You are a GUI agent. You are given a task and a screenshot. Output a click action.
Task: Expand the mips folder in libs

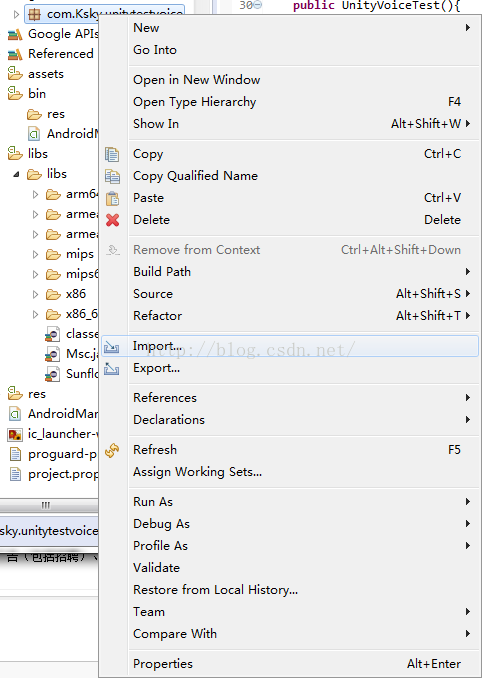pos(35,254)
